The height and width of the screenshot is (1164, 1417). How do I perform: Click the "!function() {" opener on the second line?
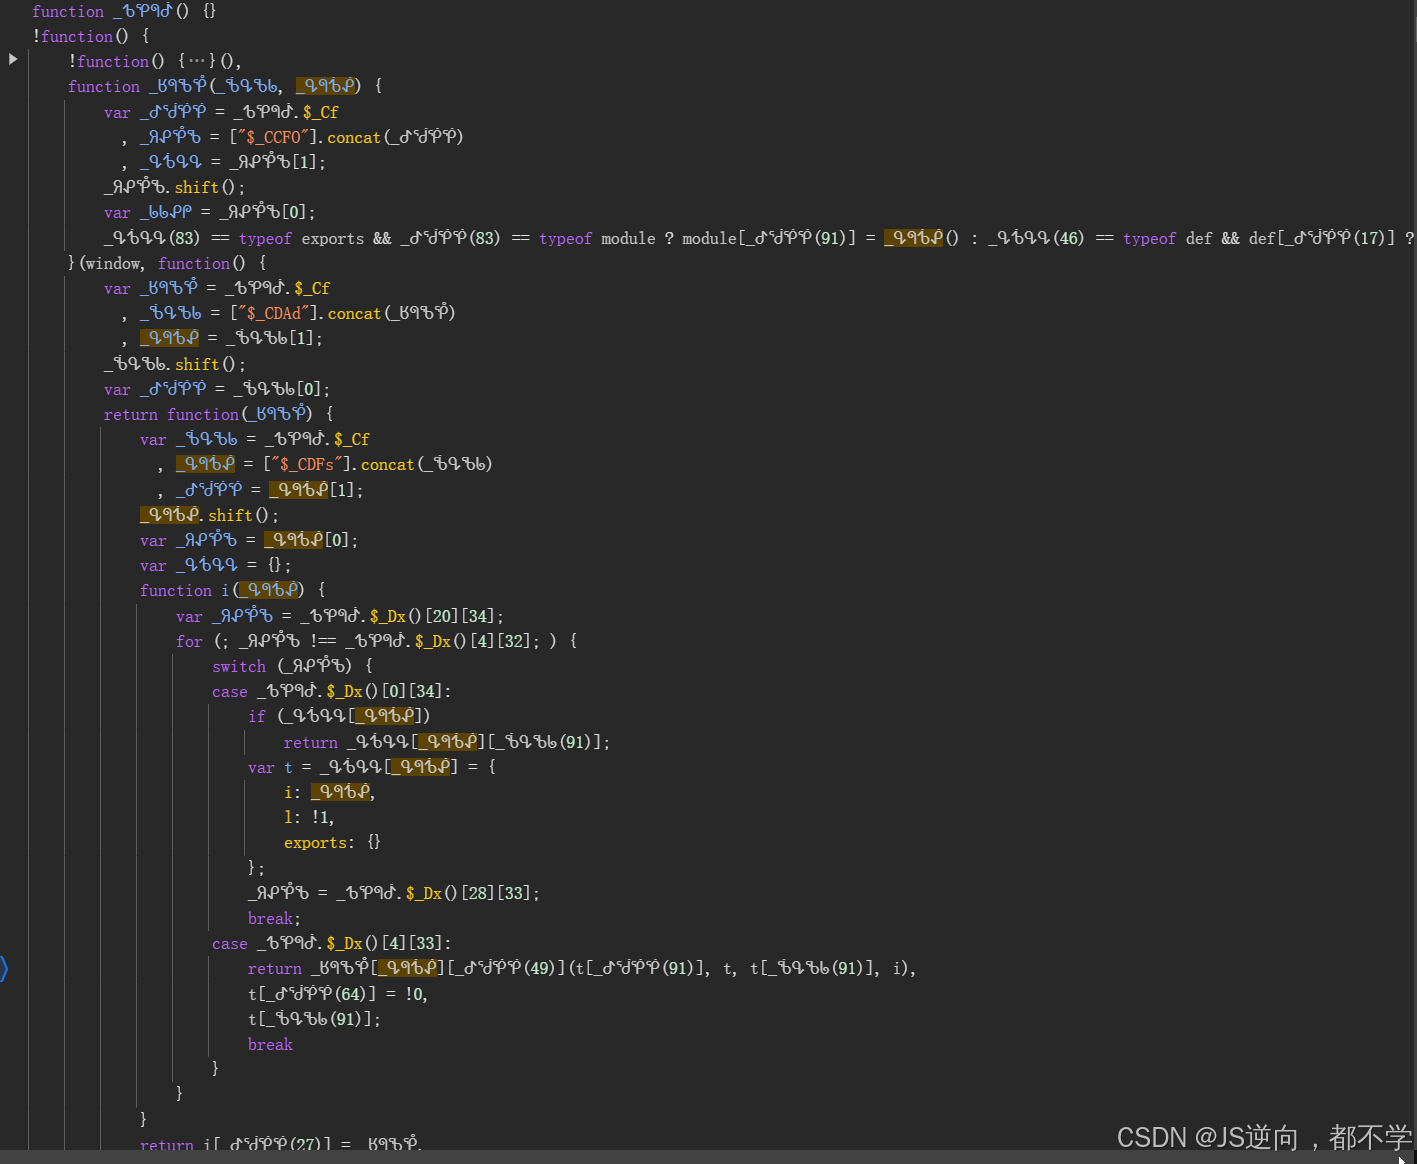coord(91,36)
